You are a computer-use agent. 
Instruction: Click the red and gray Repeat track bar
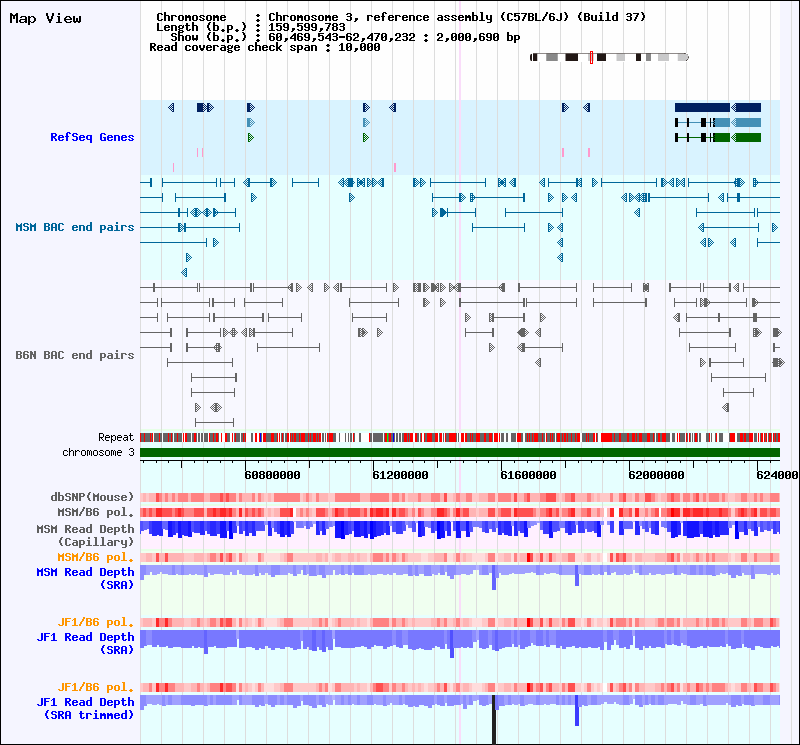460,437
